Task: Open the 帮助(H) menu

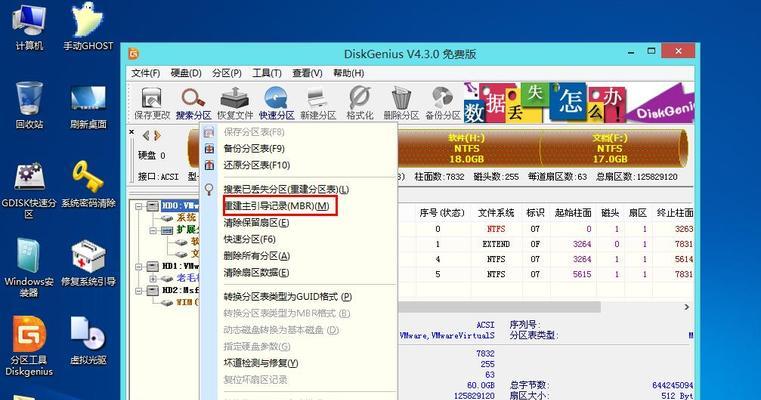Action: click(x=348, y=73)
